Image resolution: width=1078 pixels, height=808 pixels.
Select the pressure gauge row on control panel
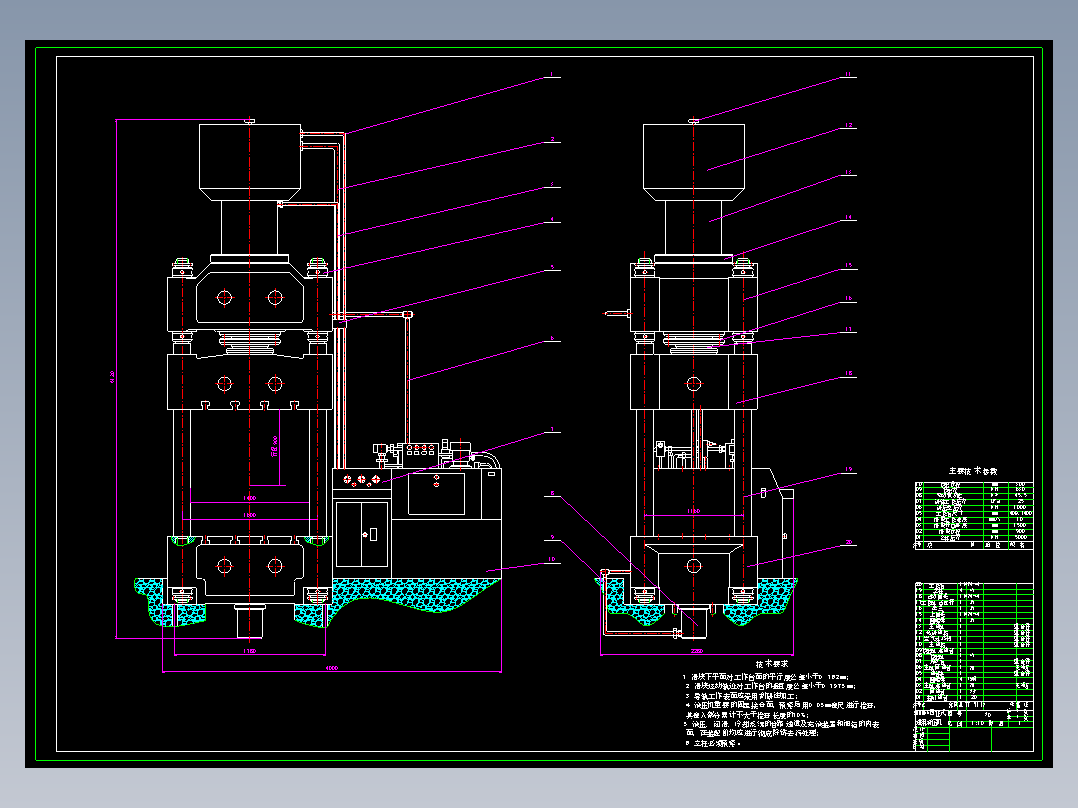pyautogui.click(x=362, y=479)
